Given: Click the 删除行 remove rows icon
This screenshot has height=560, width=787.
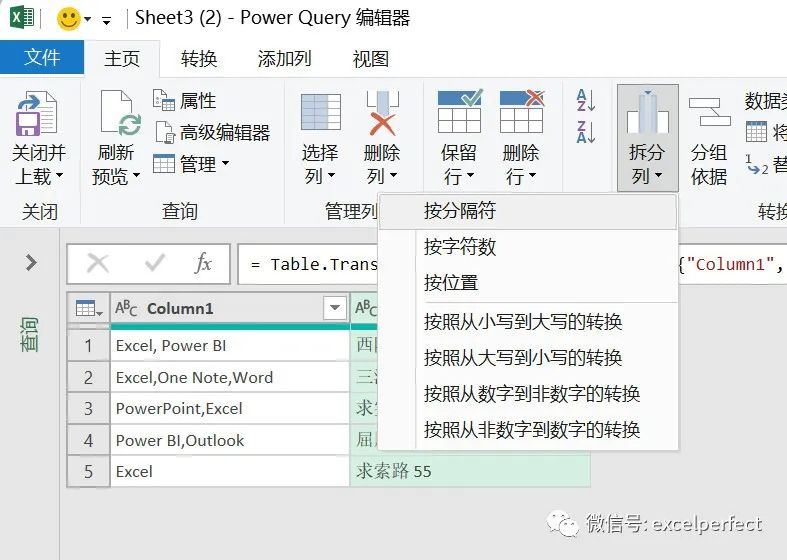Looking at the screenshot, I should pos(521,111).
